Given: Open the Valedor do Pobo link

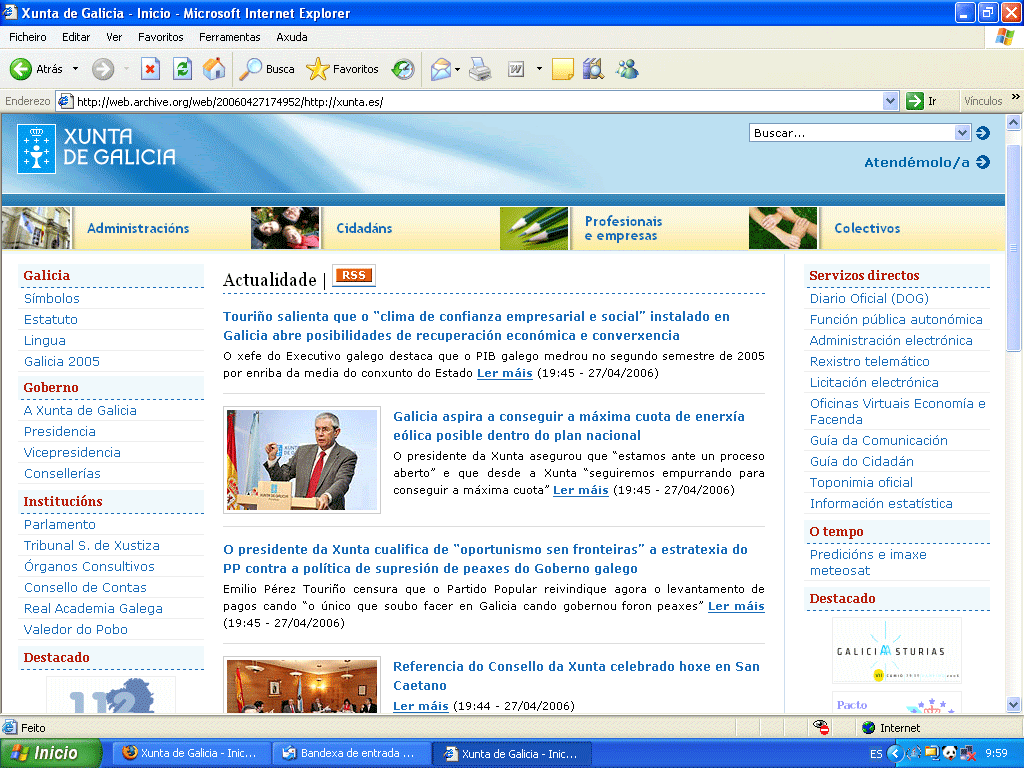Looking at the screenshot, I should pos(76,630).
